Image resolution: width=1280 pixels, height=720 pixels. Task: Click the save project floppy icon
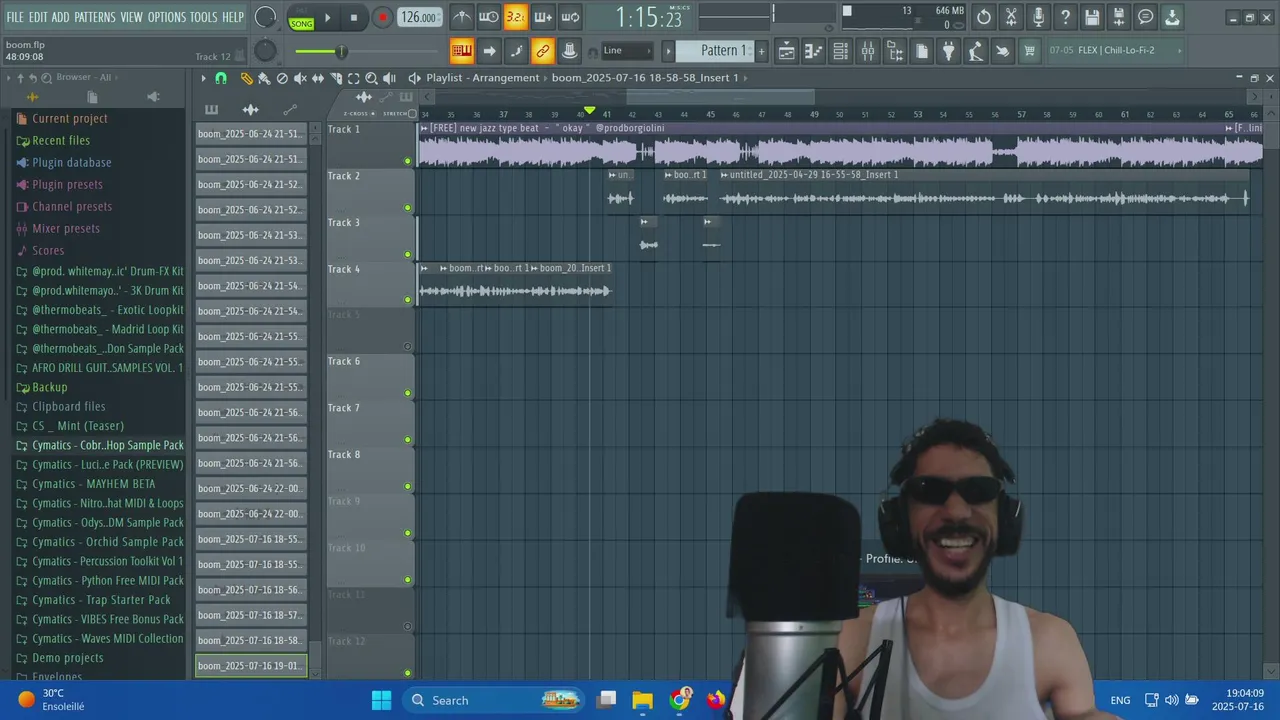pos(1092,17)
